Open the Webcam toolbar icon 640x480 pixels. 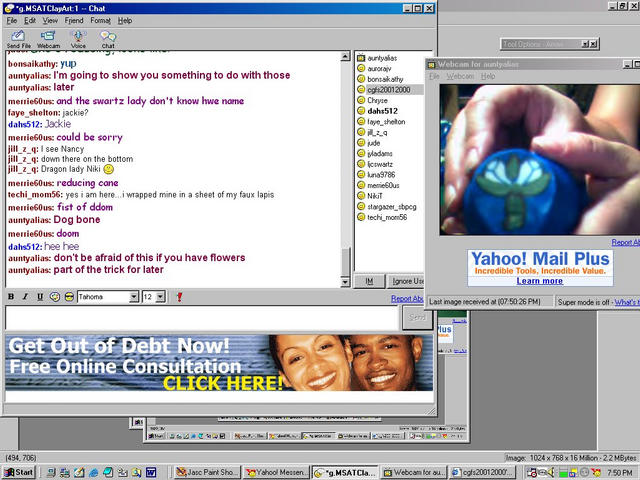49,40
